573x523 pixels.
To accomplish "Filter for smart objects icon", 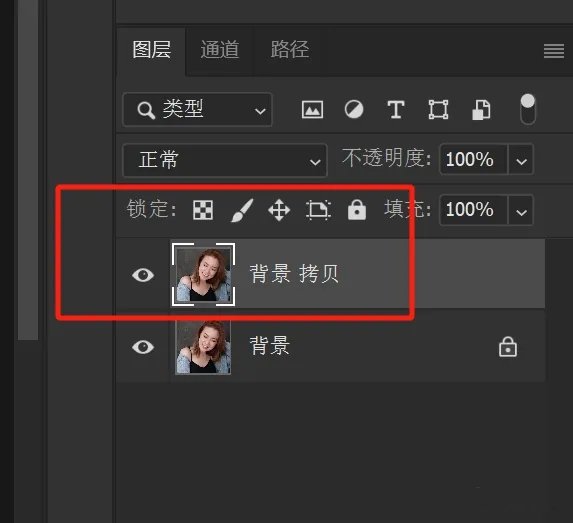I will pyautogui.click(x=481, y=110).
